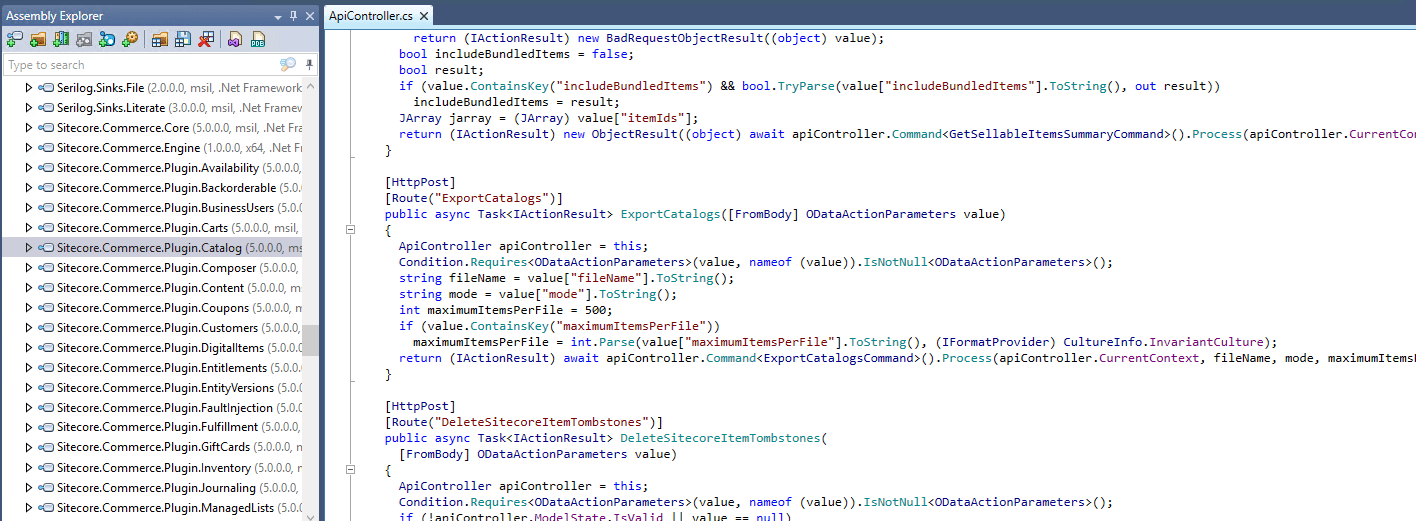
Task: Collapse the ExportCatalogs method outline box
Action: pos(350,230)
